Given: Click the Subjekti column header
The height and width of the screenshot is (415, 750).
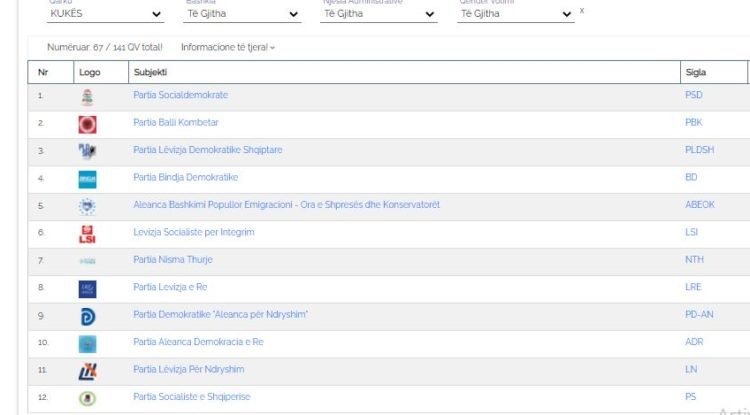Looking at the screenshot, I should tap(150, 72).
